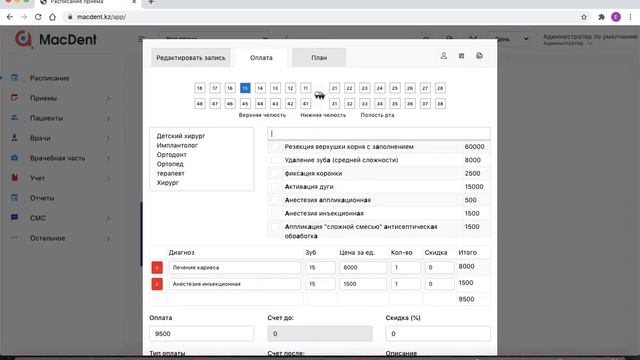Viewport: 640px width, 360px height.
Task: Check the Удаление зуба (средней сложности) service
Action: click(x=276, y=160)
